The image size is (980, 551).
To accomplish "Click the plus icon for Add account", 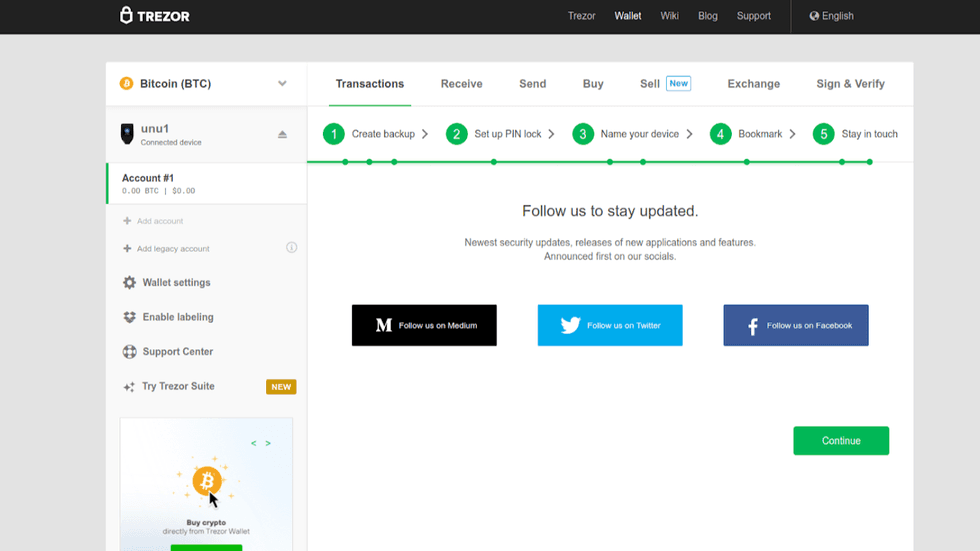I will (x=127, y=221).
